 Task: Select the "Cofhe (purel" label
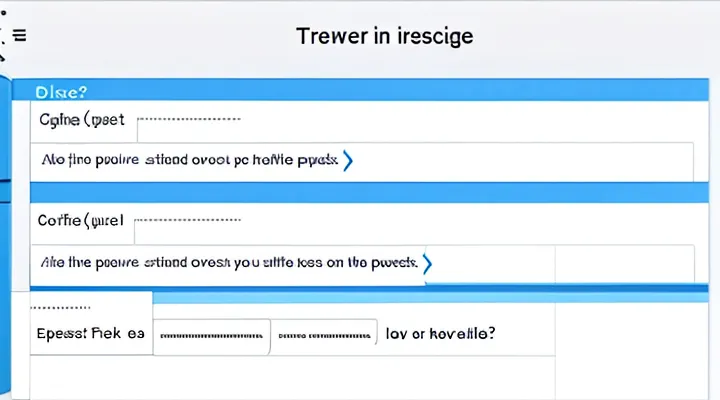79,217
